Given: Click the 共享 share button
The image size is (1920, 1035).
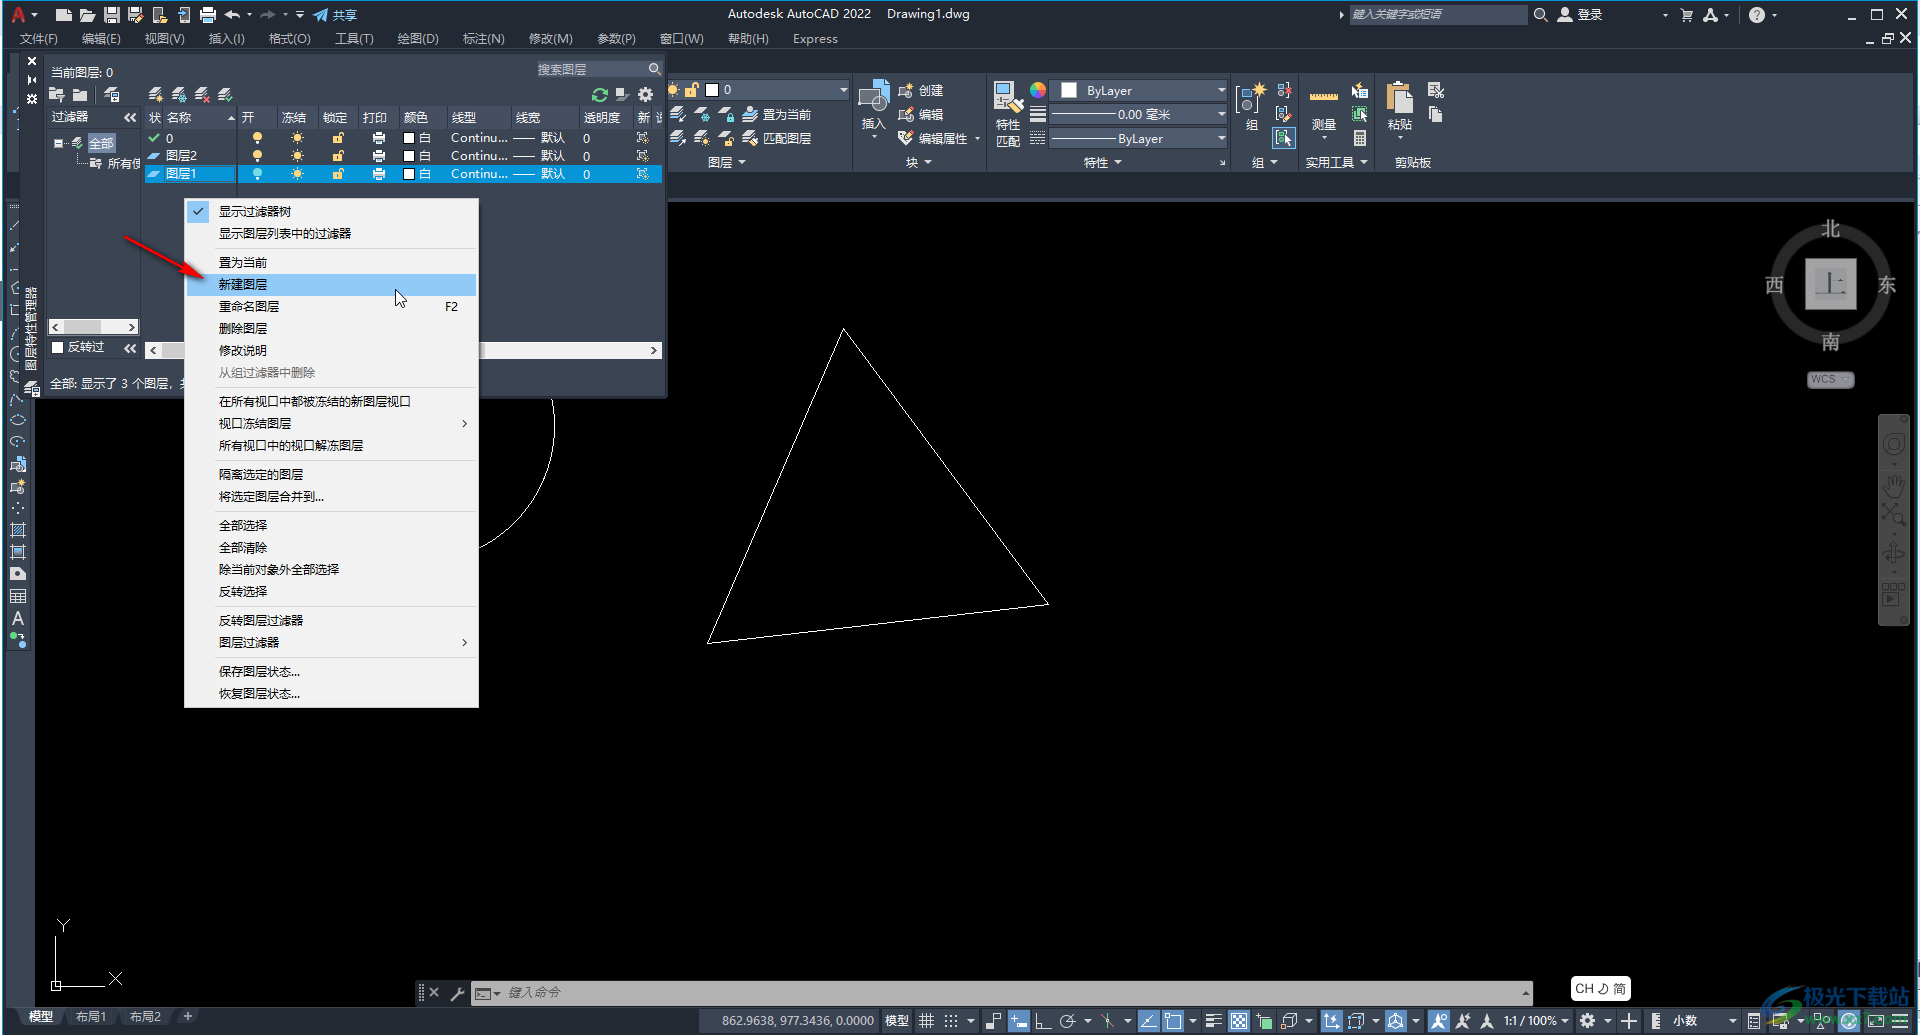Looking at the screenshot, I should 335,15.
